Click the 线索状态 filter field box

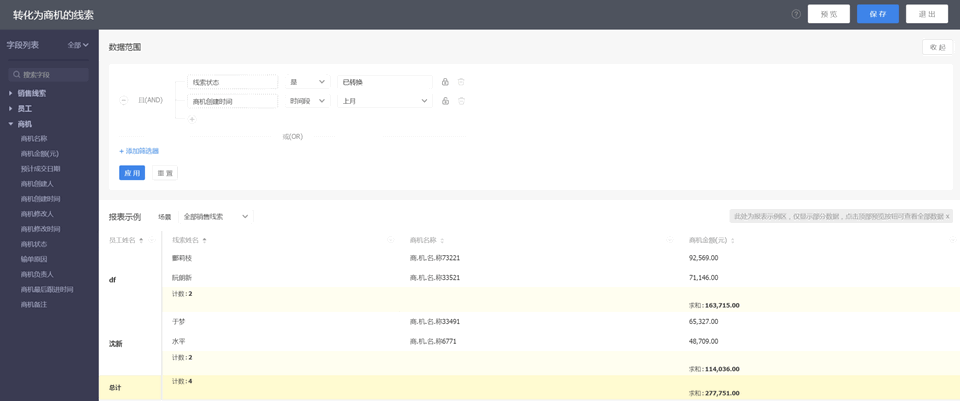pyautogui.click(x=233, y=82)
